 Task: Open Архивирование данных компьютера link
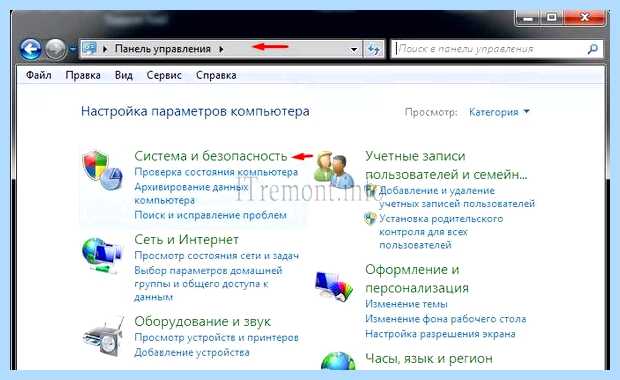click(191, 194)
